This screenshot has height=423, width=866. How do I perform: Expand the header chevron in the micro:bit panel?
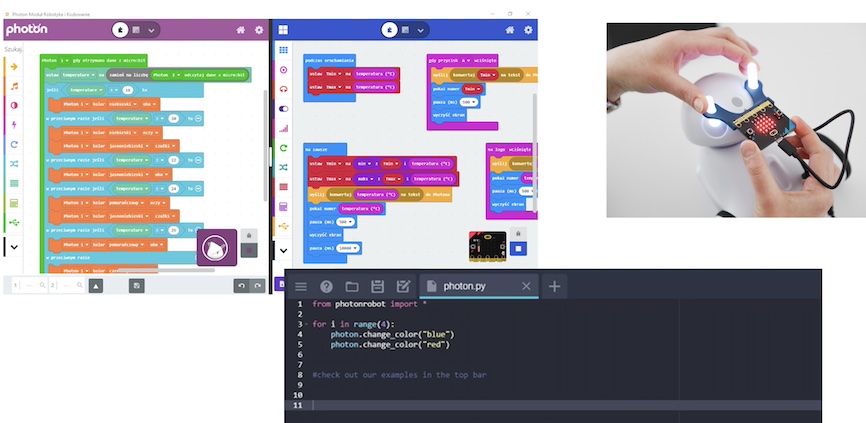point(421,30)
